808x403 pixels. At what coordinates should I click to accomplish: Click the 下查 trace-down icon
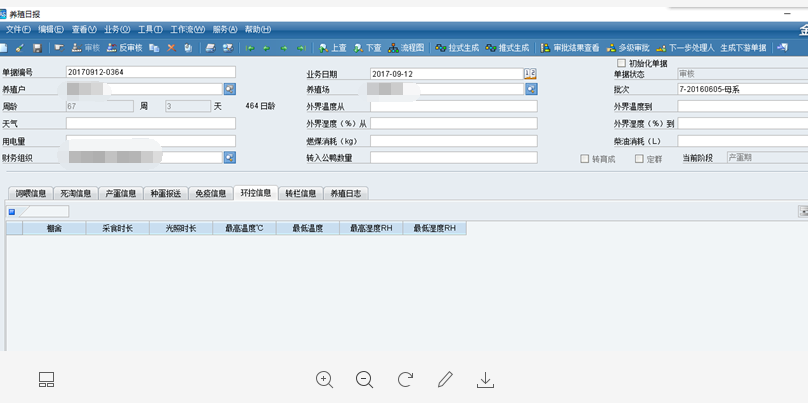367,48
